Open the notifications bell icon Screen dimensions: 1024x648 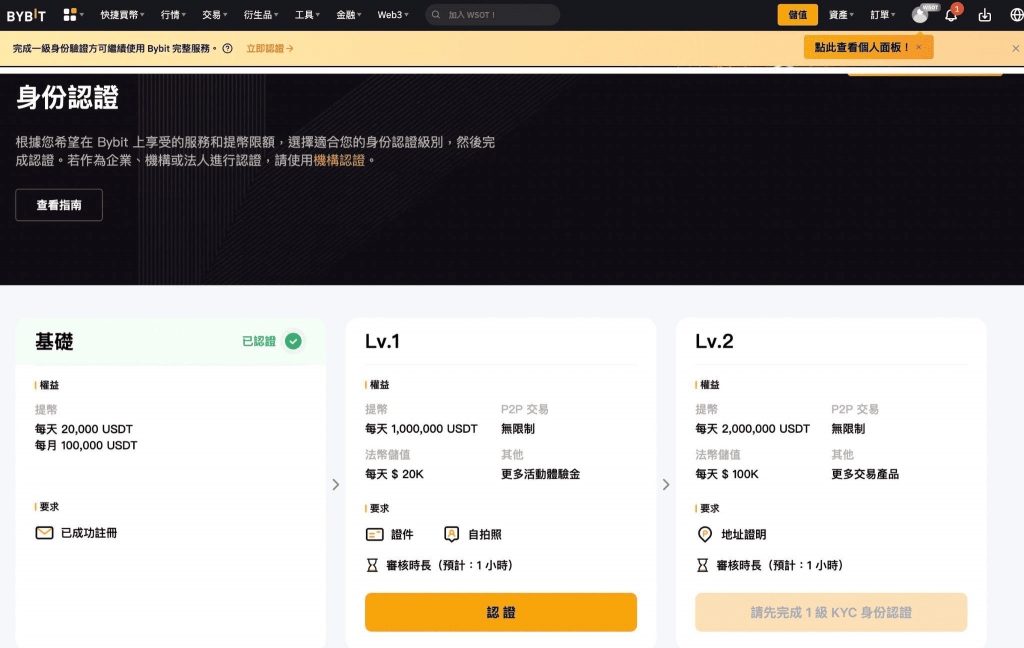pos(951,14)
